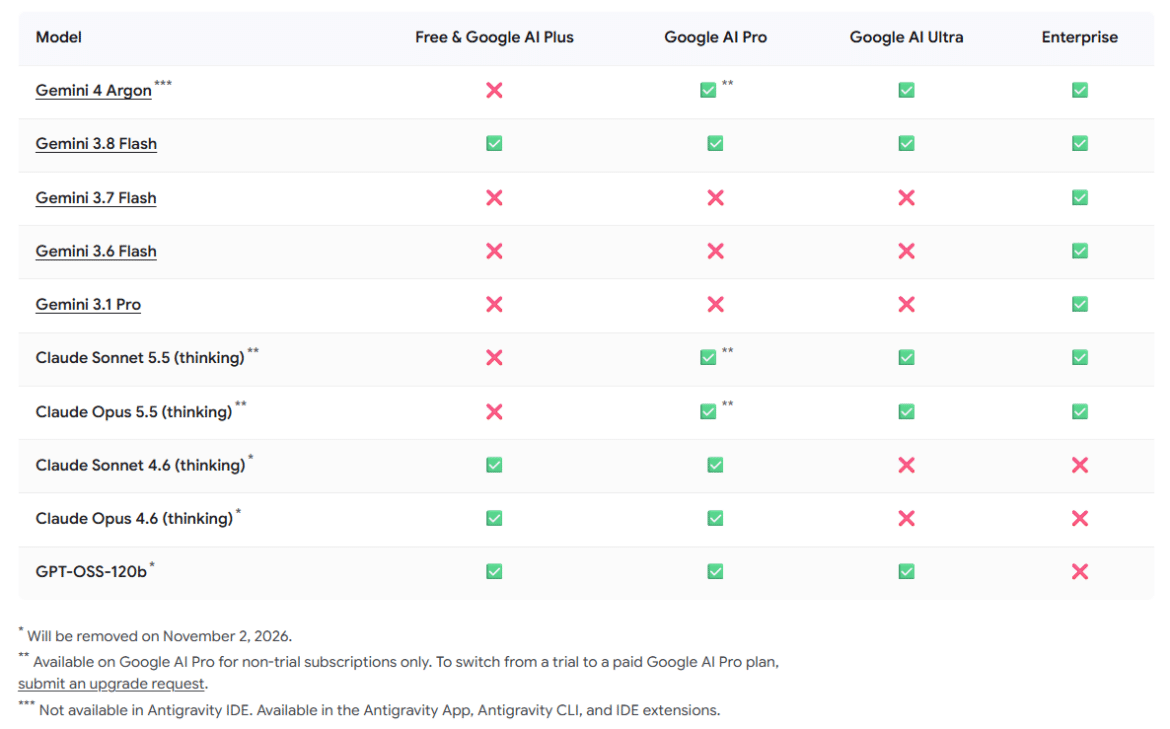Image resolution: width=1170 pixels, height=729 pixels.
Task: Follow the Gemini 3.6 Flash link
Action: 96,251
